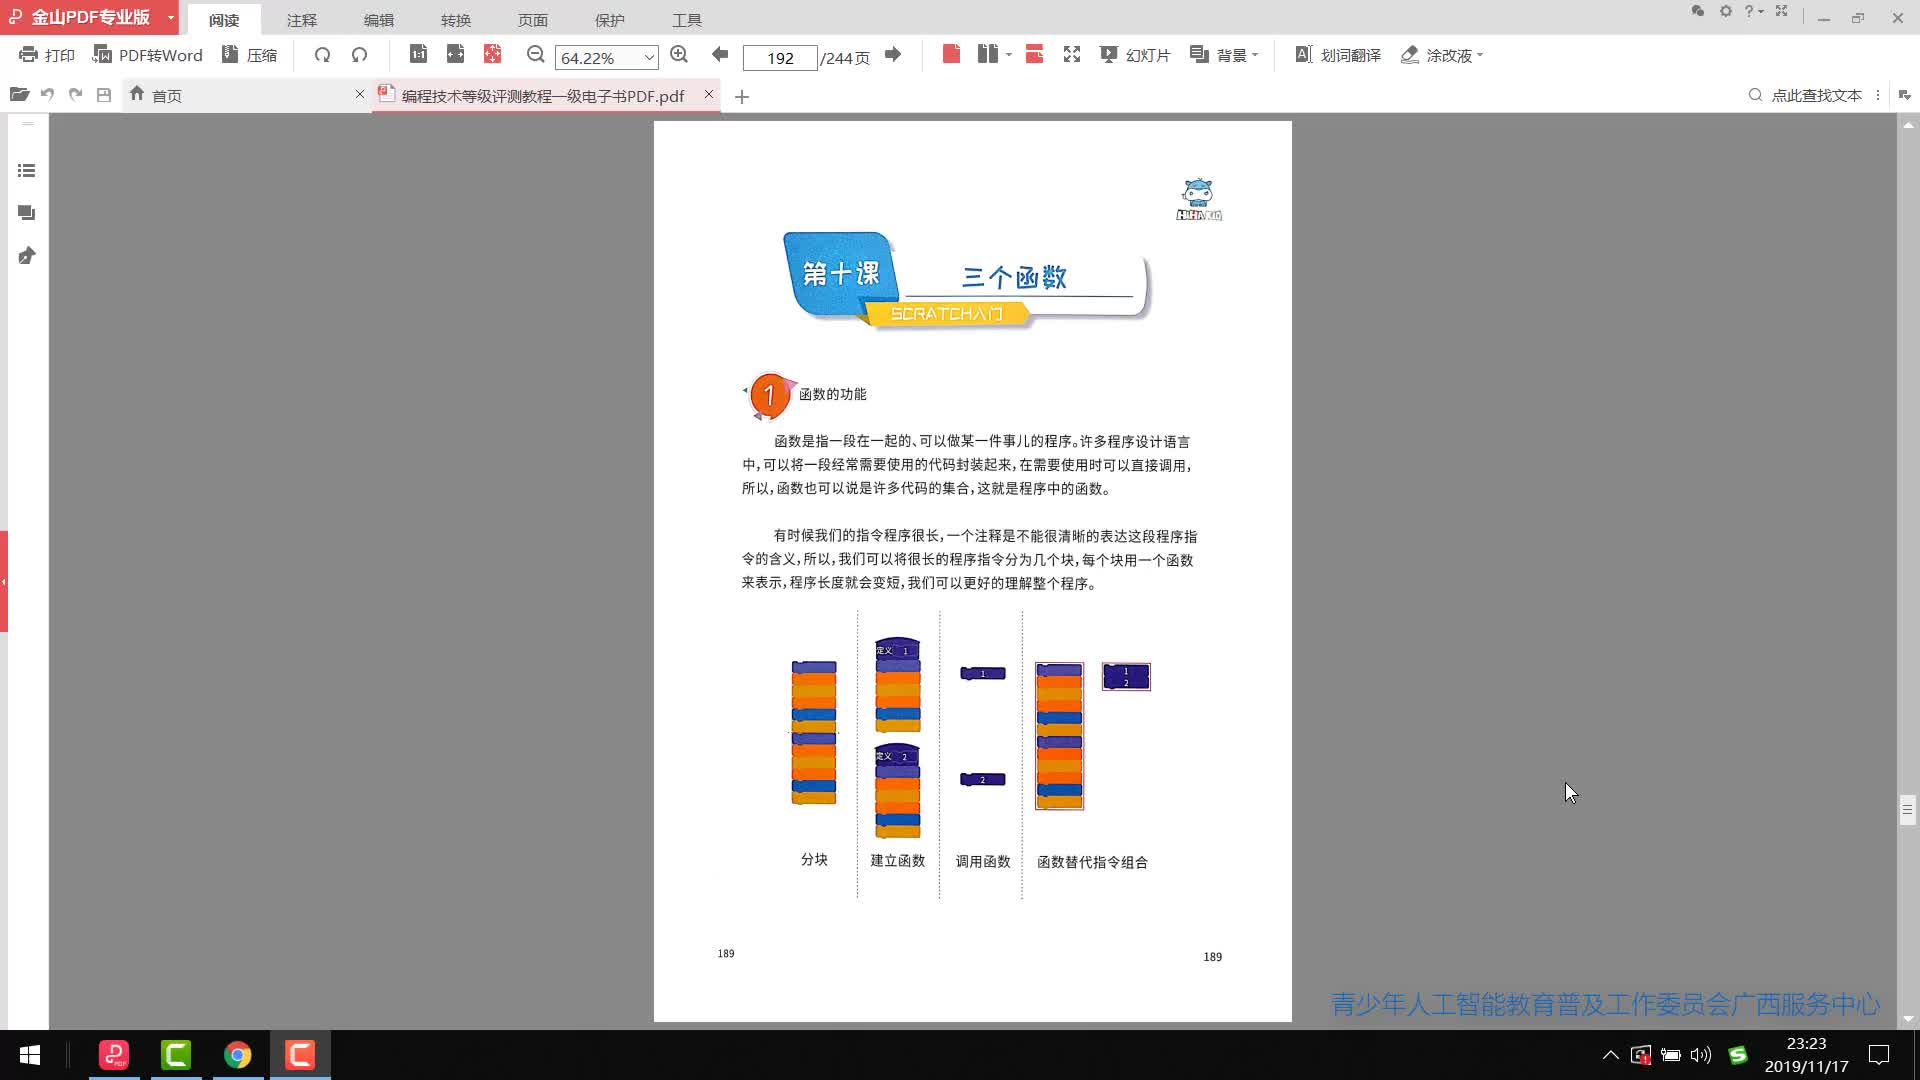The height and width of the screenshot is (1080, 1920).
Task: Go to next page arrow
Action: click(x=893, y=55)
